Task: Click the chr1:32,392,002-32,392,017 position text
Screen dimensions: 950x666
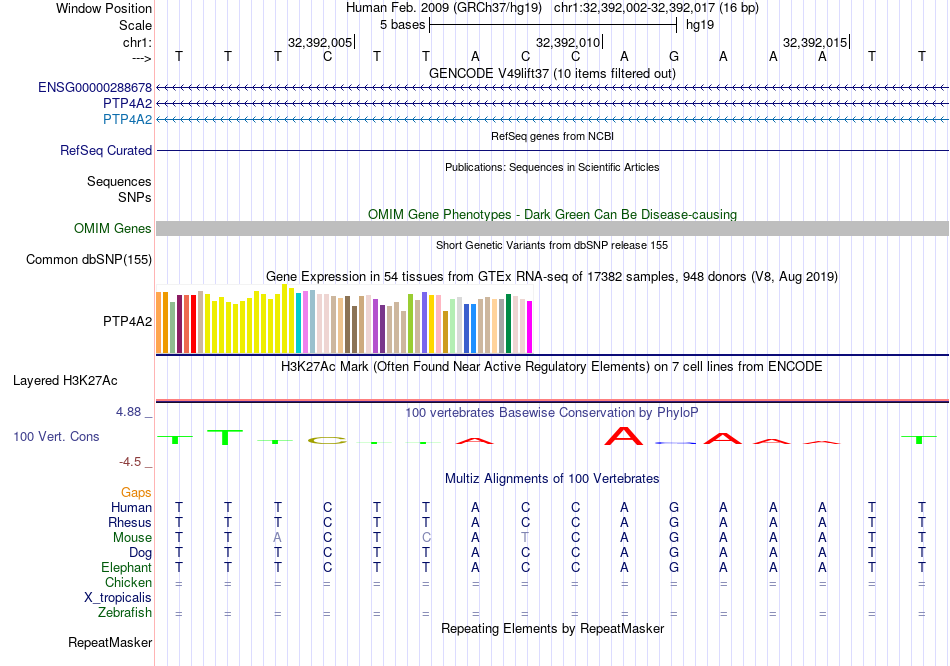Action: point(656,8)
